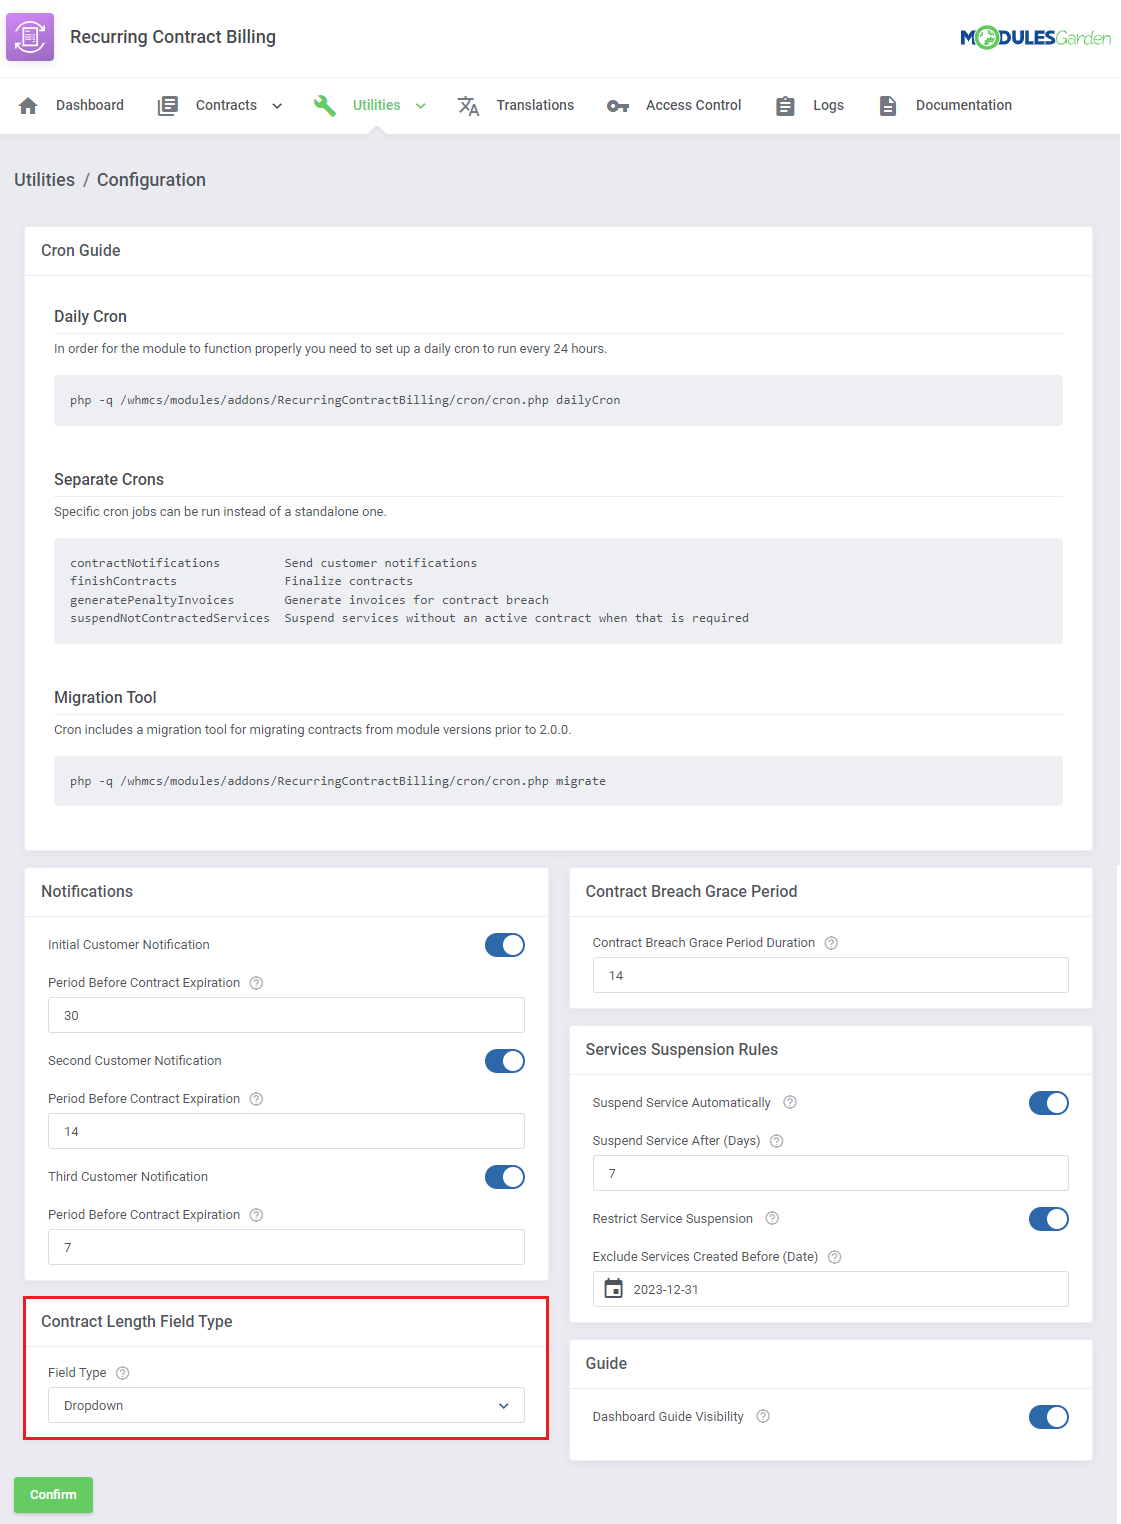Expand the Utilities menu chevron
Viewport: 1121px width, 1524px height.
pyautogui.click(x=421, y=106)
